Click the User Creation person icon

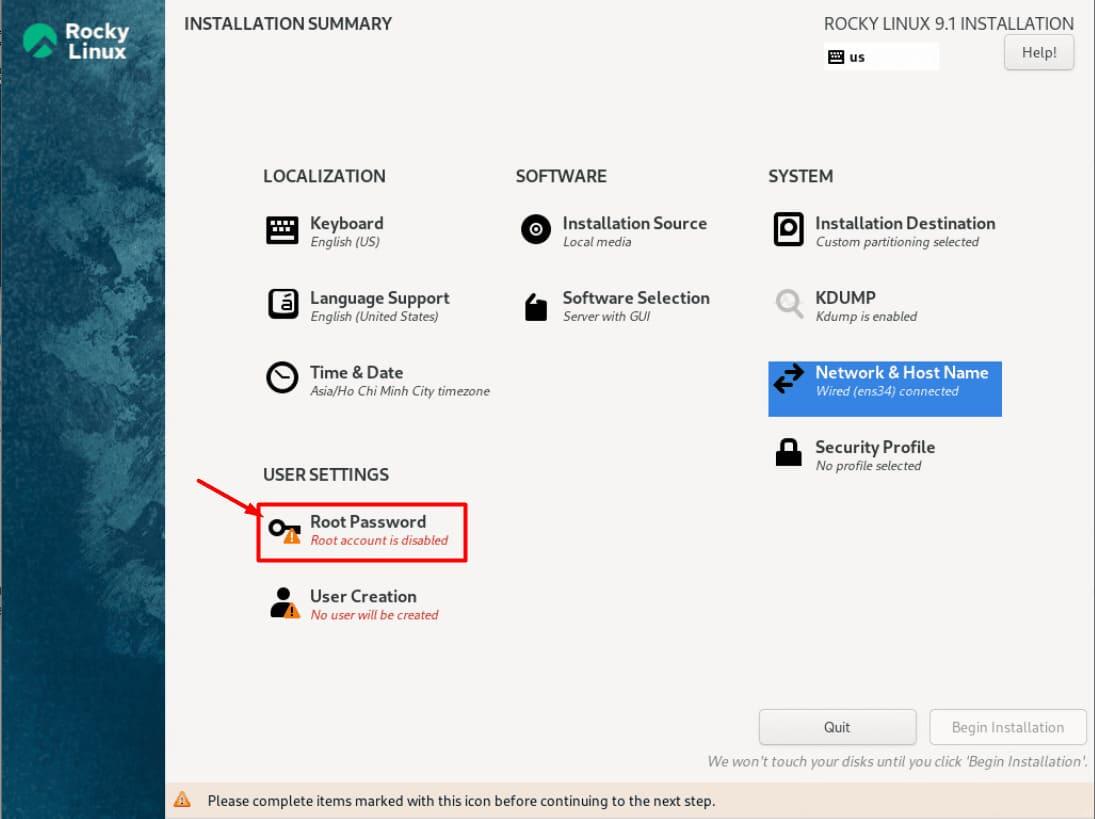point(284,603)
